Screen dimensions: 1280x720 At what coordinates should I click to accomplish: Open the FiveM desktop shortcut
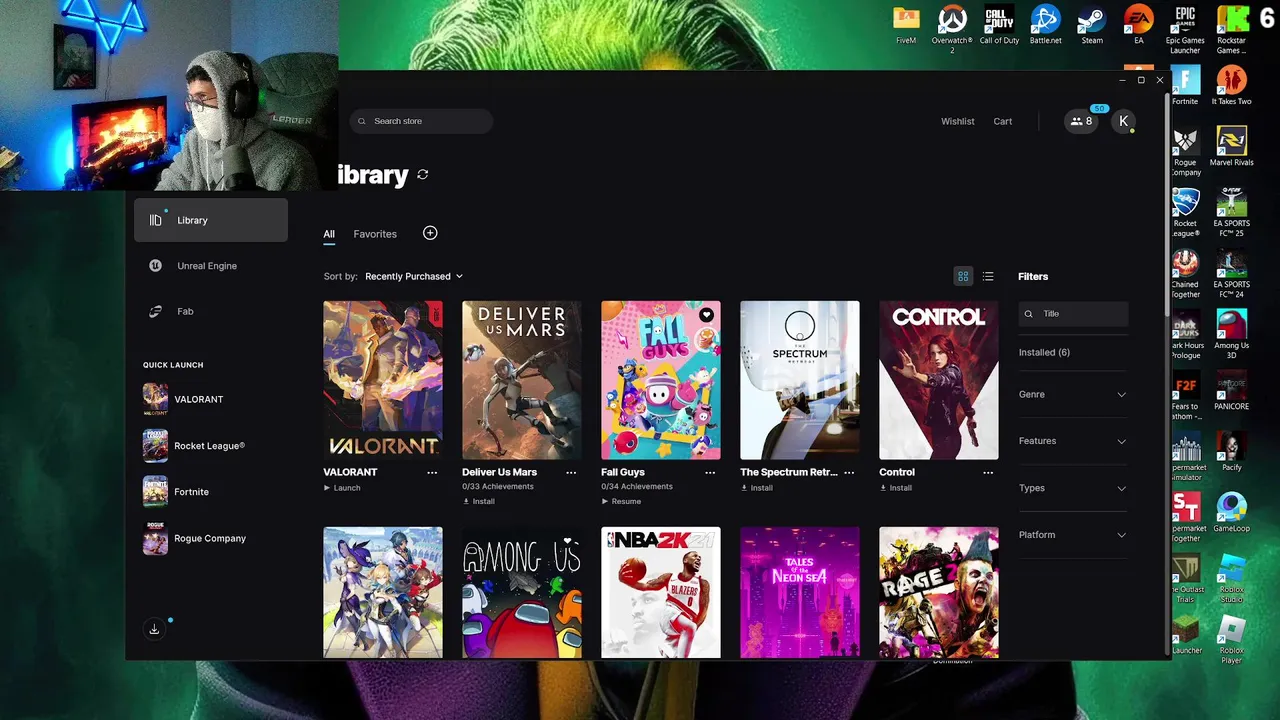pos(906,25)
